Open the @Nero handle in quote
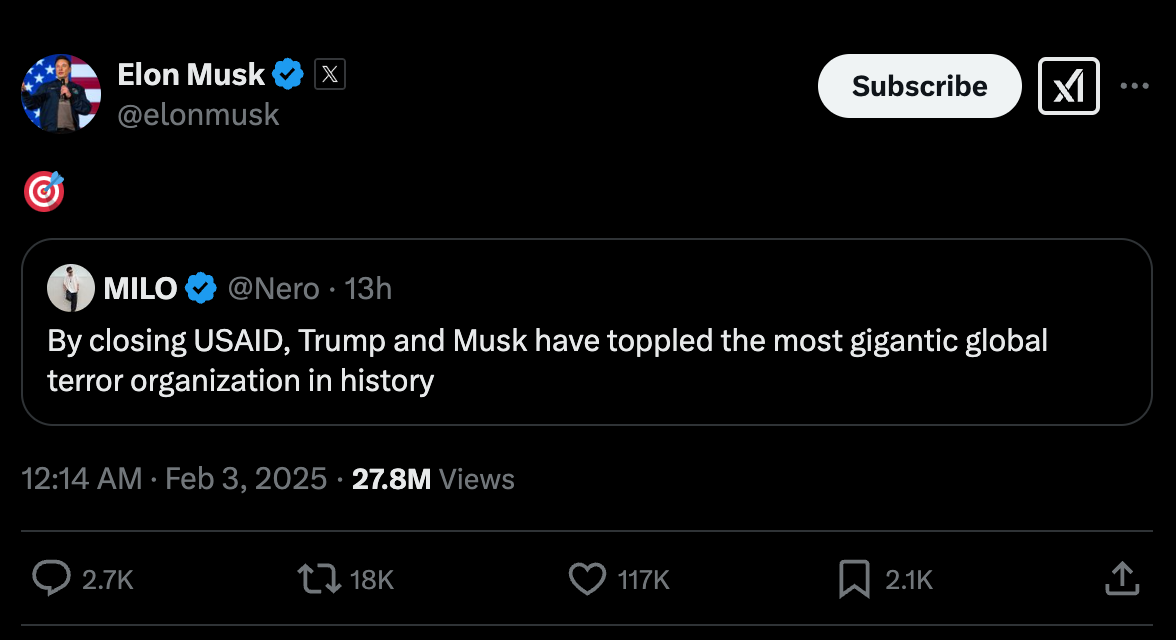1176x640 pixels. (273, 289)
